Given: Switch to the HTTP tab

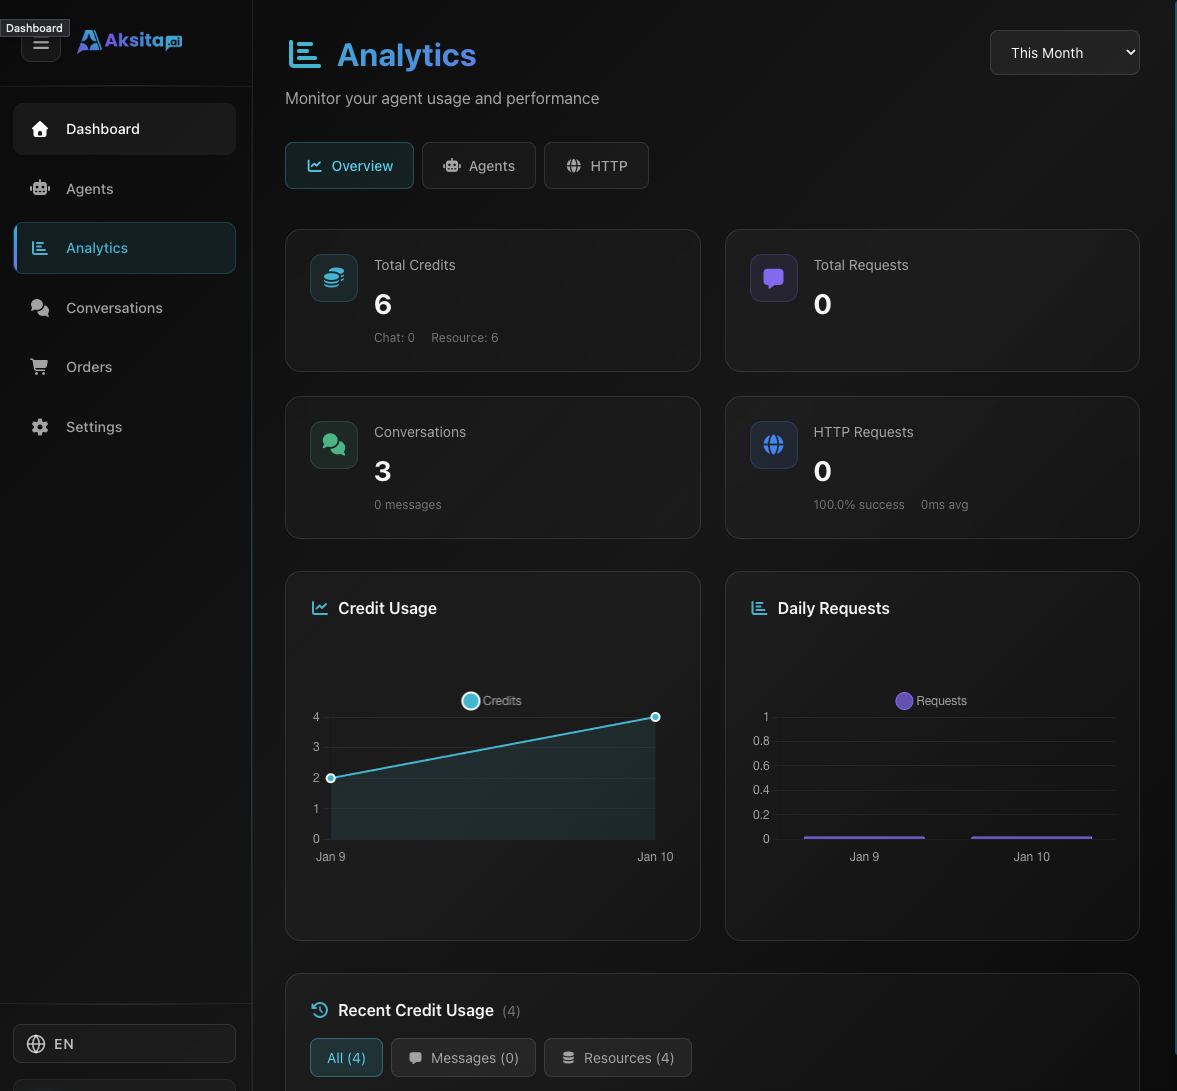Looking at the screenshot, I should (x=596, y=165).
